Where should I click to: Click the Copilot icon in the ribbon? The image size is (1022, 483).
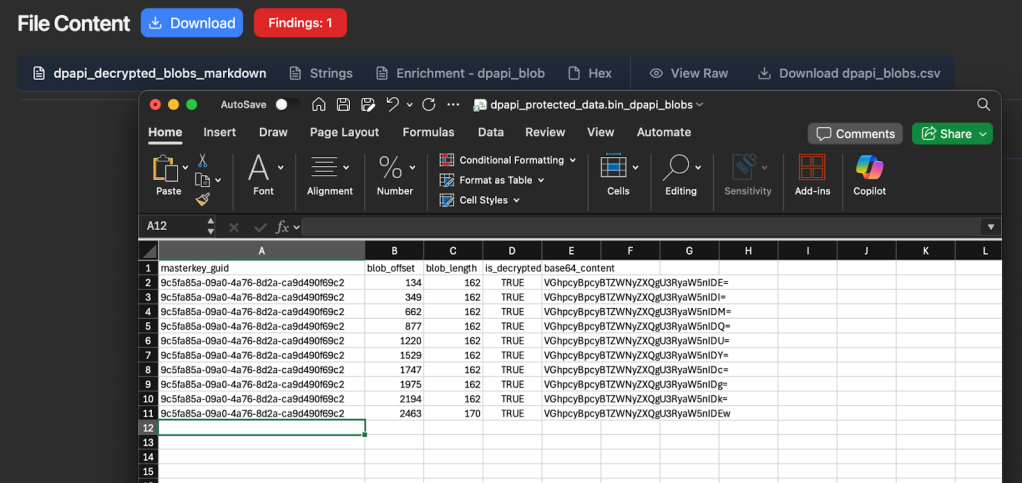pos(869,168)
